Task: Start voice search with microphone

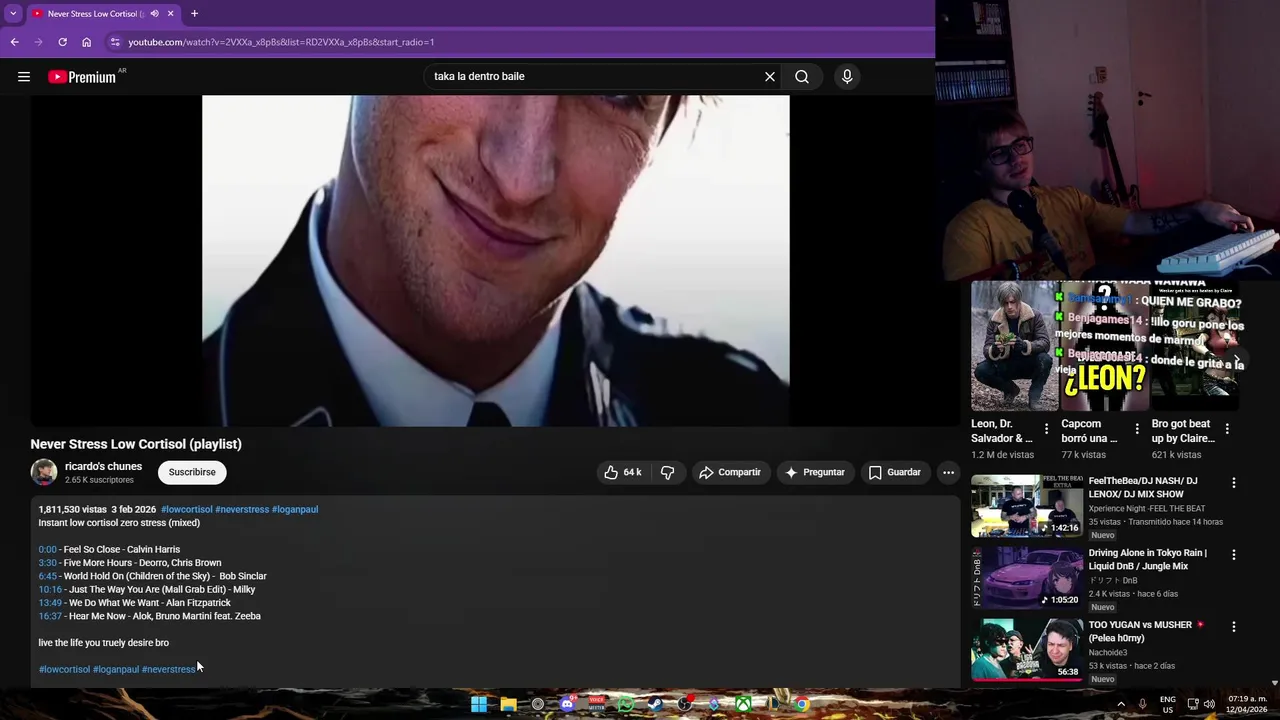Action: [x=847, y=76]
